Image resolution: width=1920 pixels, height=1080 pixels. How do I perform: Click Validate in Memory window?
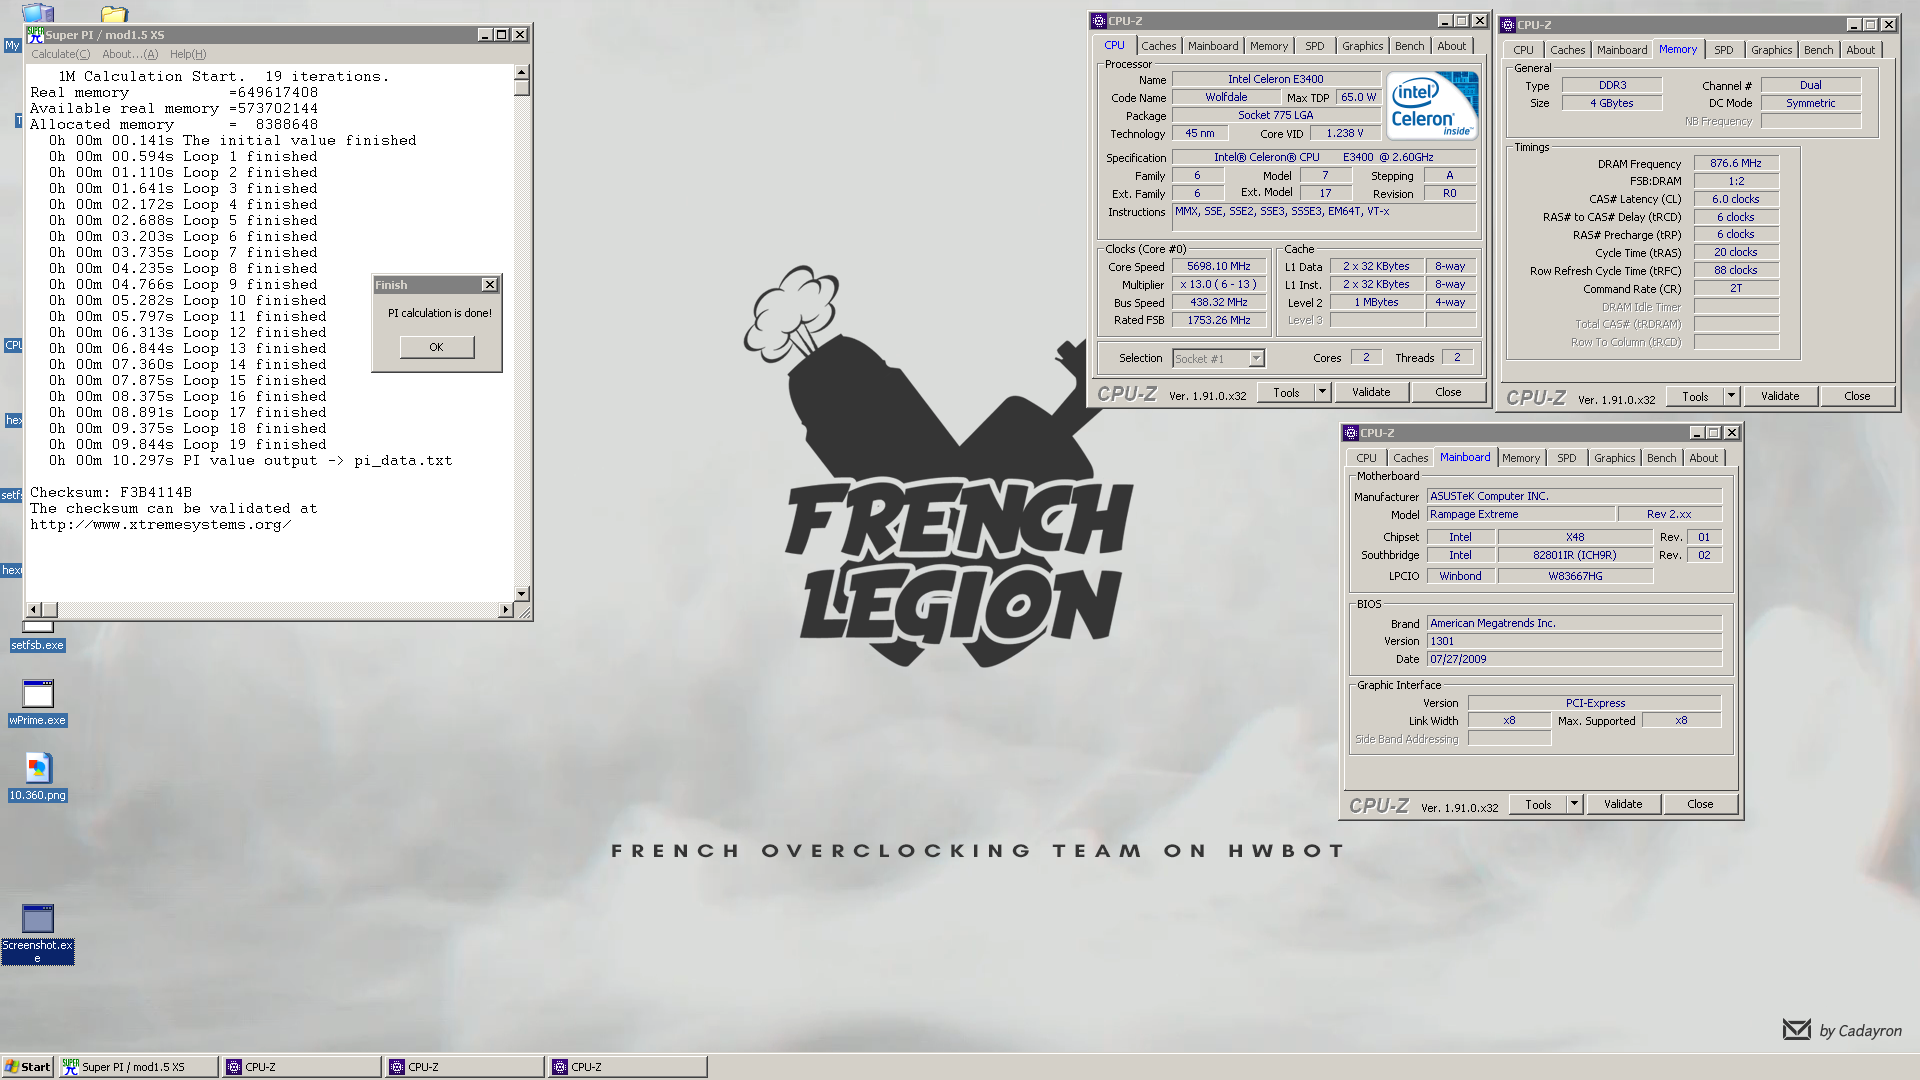[1780, 396]
